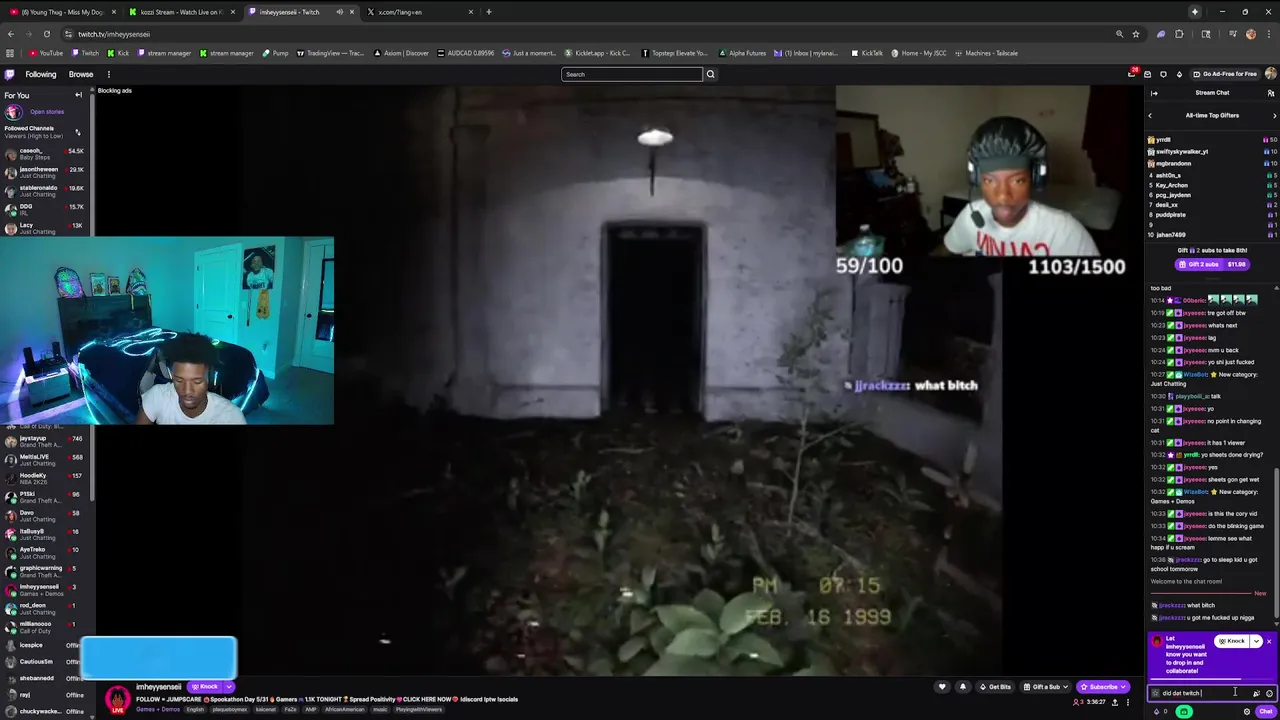Open the Axiom Discover bookmark
The width and height of the screenshot is (1280, 720).
point(401,53)
